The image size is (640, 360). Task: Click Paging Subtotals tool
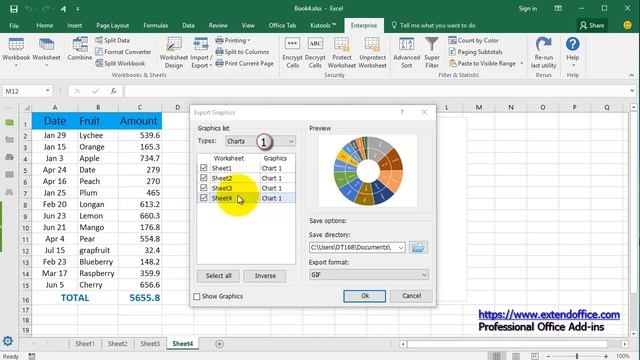click(x=476, y=52)
